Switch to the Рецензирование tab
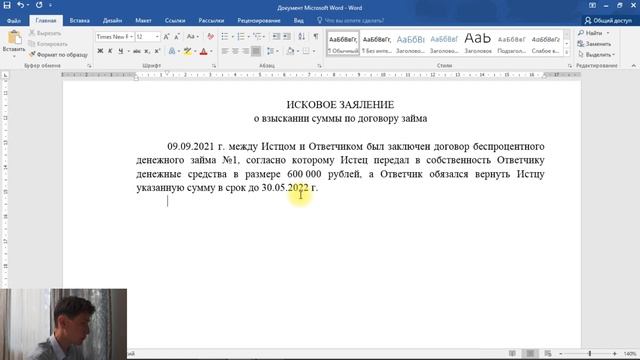Screen dimensions: 640x360 259,20
